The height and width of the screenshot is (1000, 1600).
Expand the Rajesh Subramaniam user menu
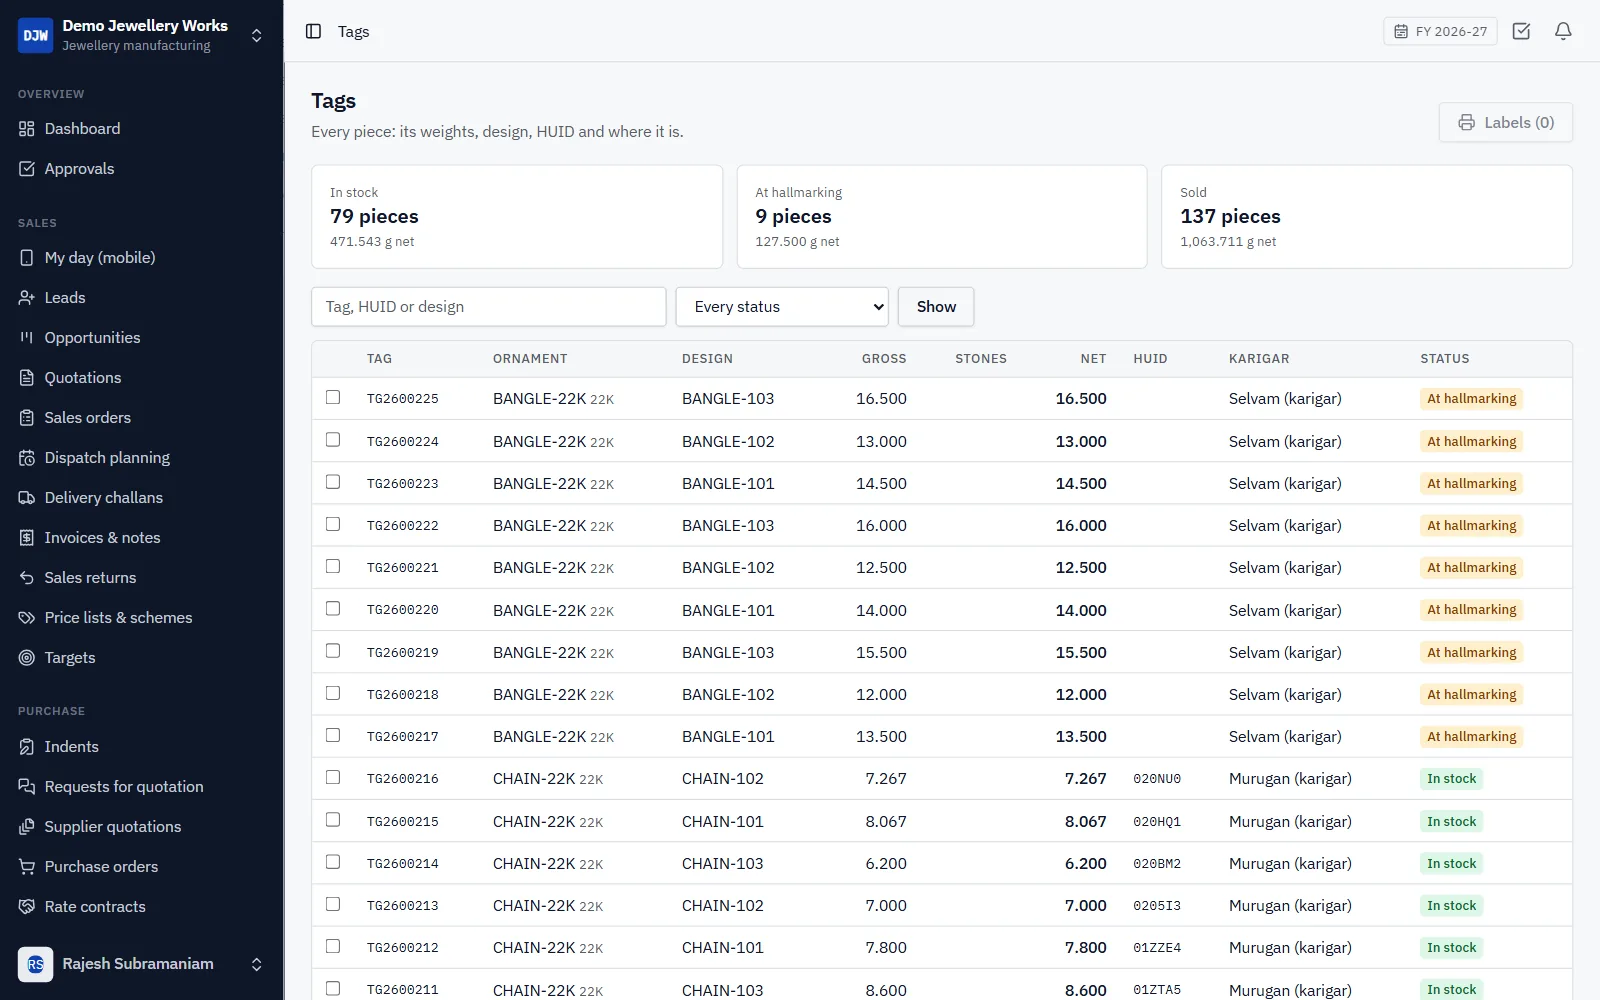point(257,964)
